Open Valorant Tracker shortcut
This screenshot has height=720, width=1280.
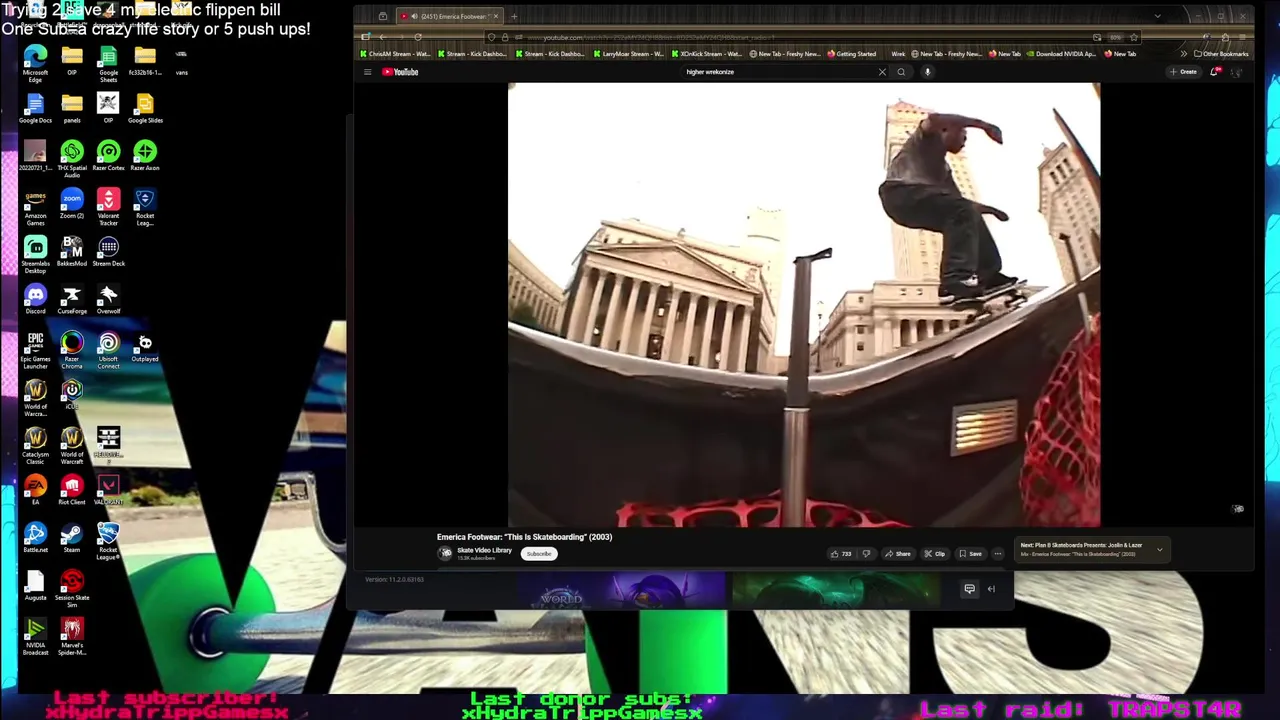click(108, 205)
